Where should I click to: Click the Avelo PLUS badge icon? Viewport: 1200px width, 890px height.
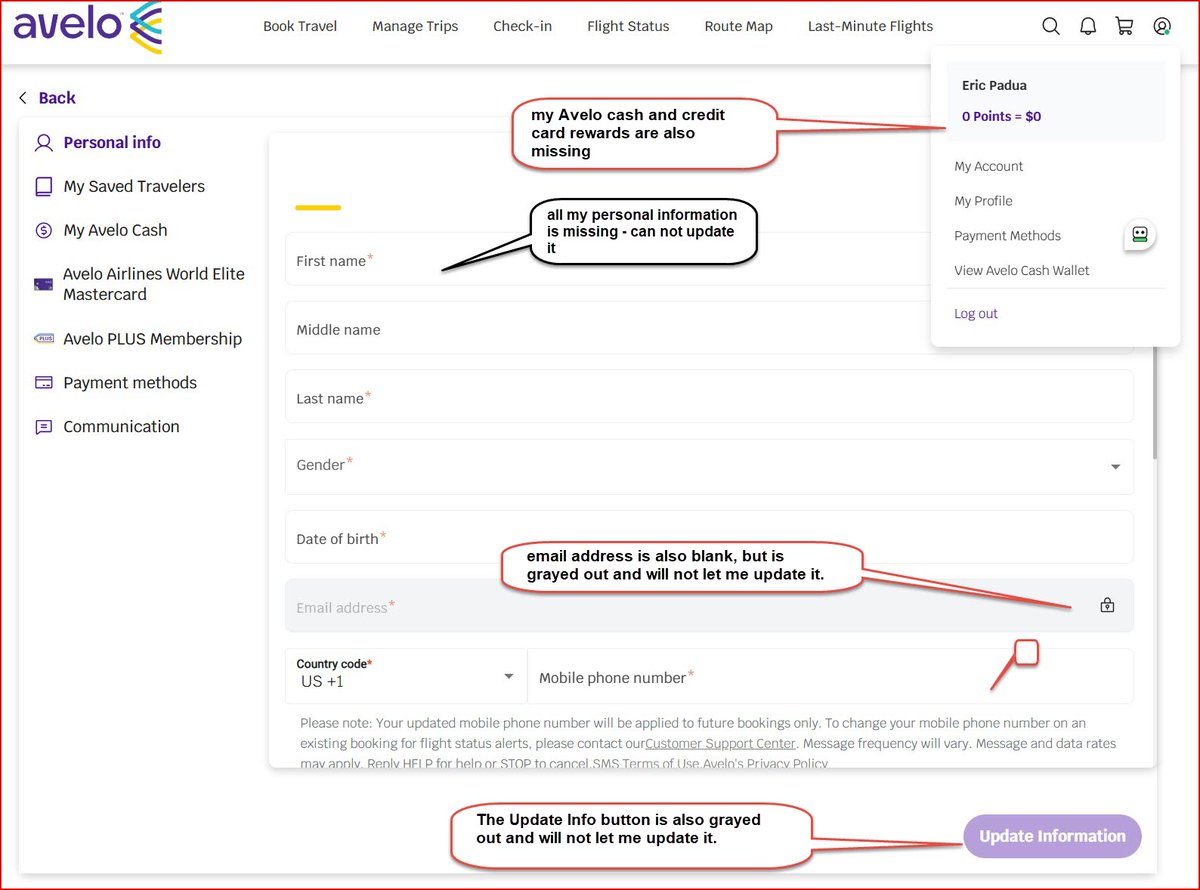point(43,339)
